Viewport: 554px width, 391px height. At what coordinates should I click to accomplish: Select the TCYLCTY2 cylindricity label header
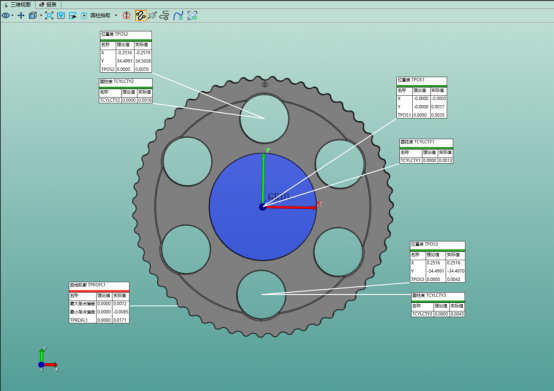(x=125, y=82)
